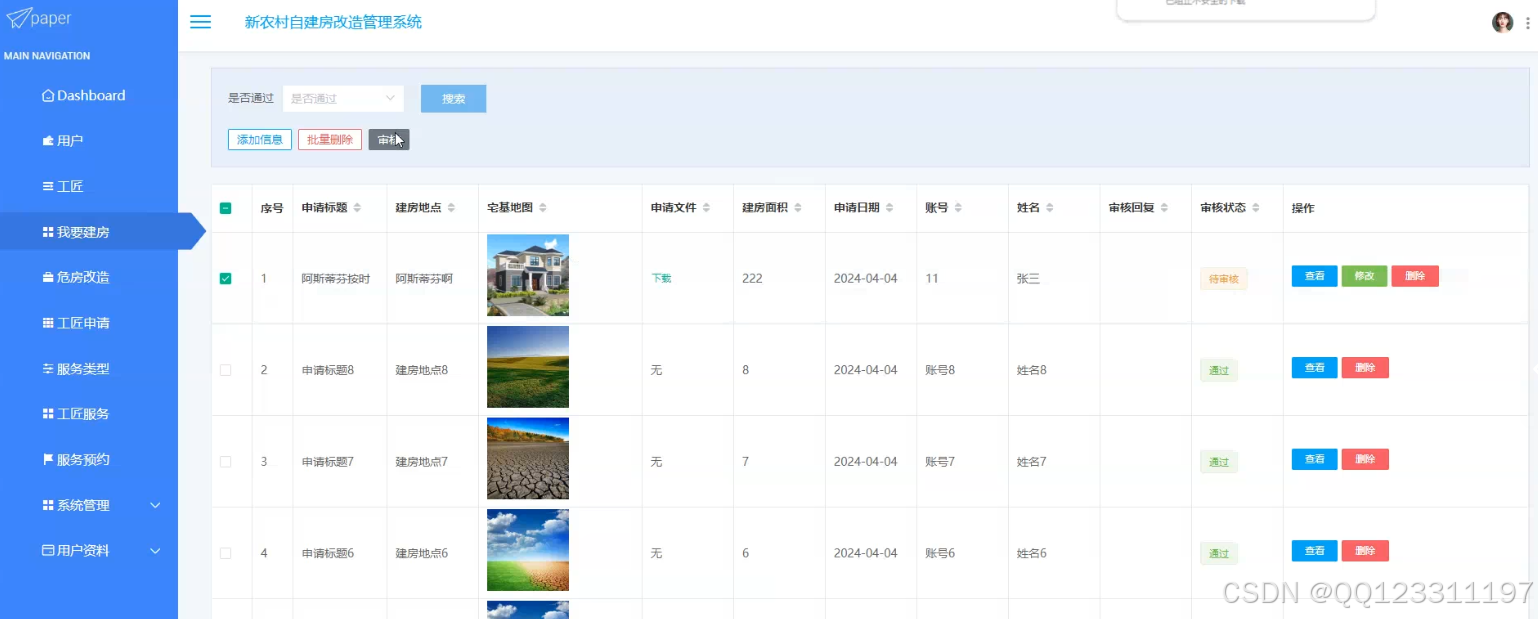Check the checkbox for 申请标题8 row
The height and width of the screenshot is (619, 1538).
pyautogui.click(x=225, y=370)
